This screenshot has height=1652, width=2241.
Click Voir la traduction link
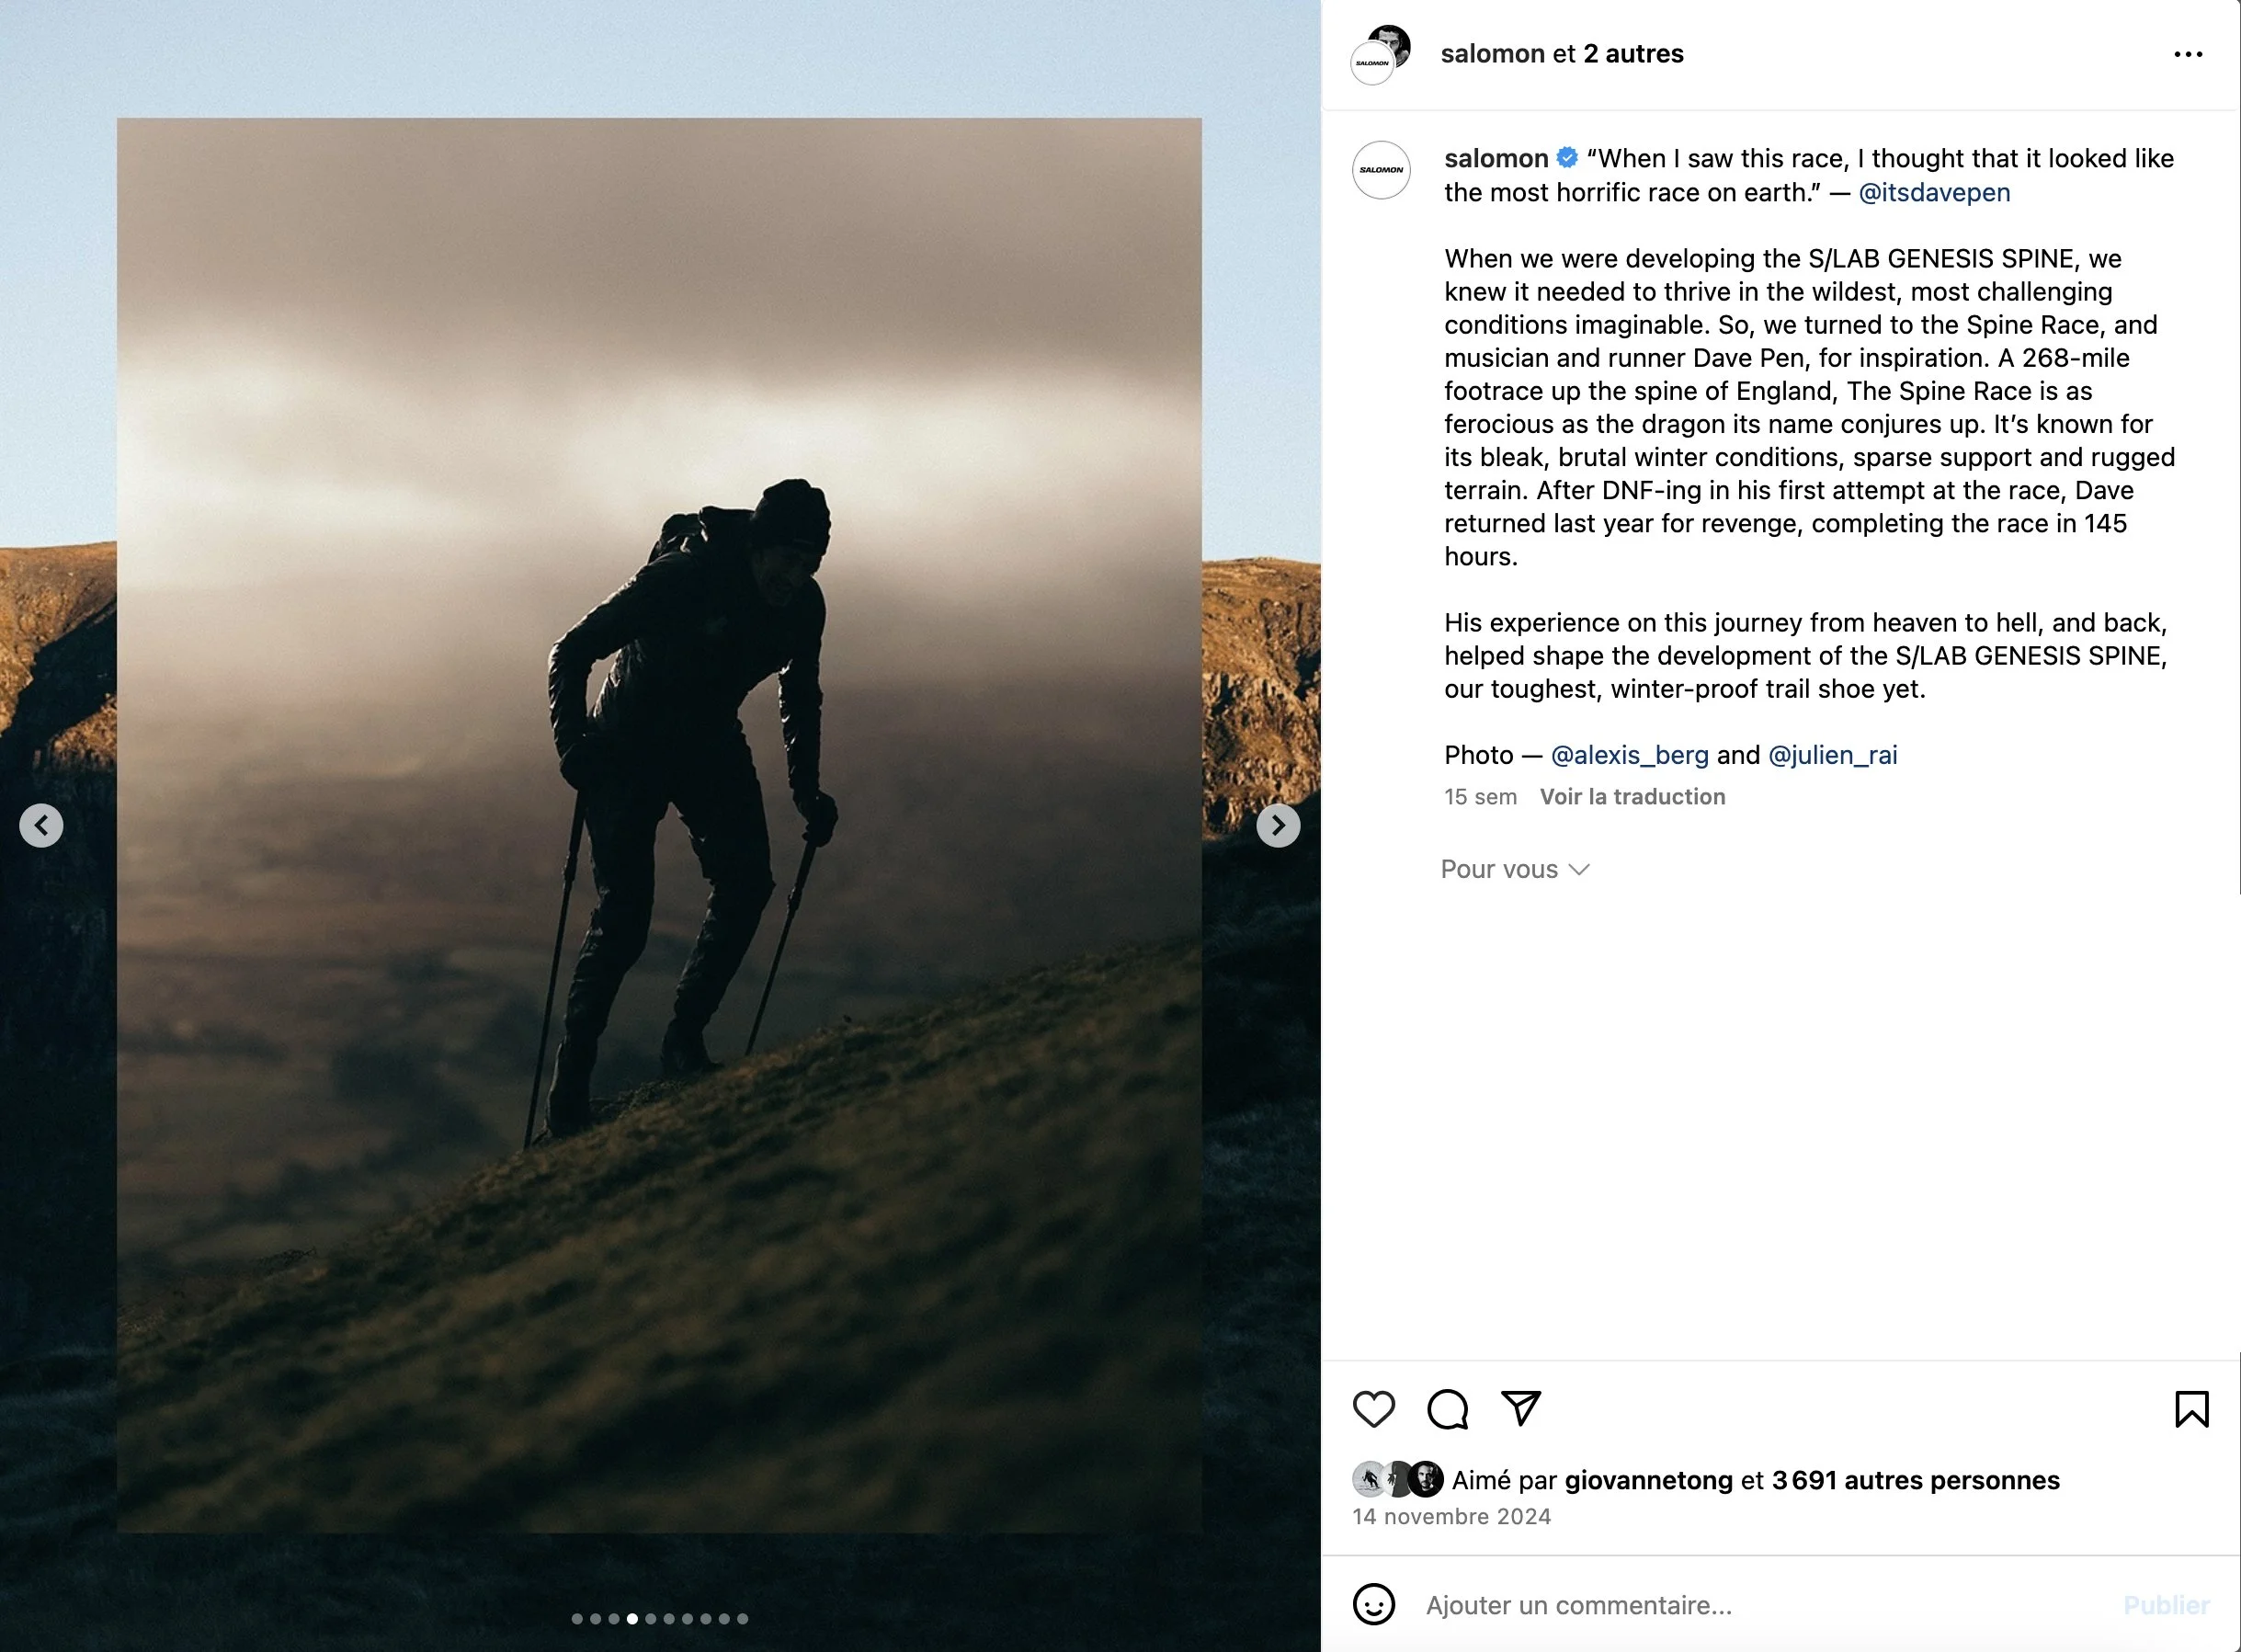pyautogui.click(x=1632, y=797)
